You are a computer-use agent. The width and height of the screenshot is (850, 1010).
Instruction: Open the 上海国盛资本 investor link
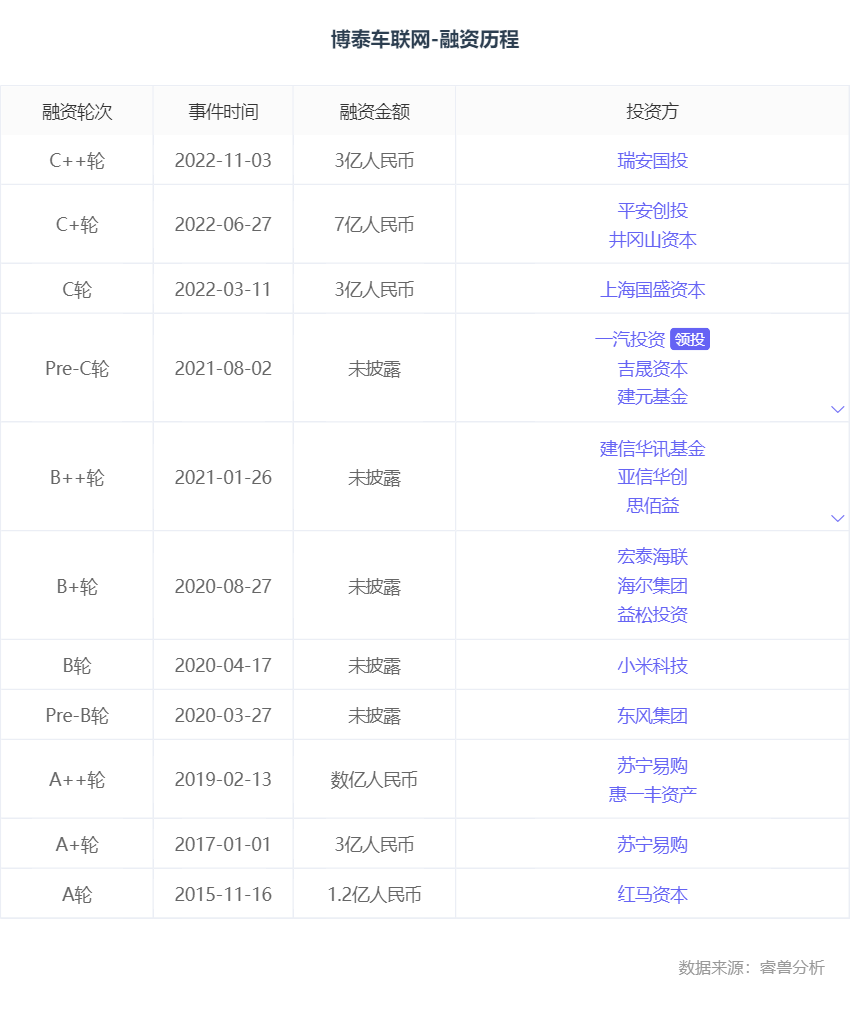[x=652, y=290]
